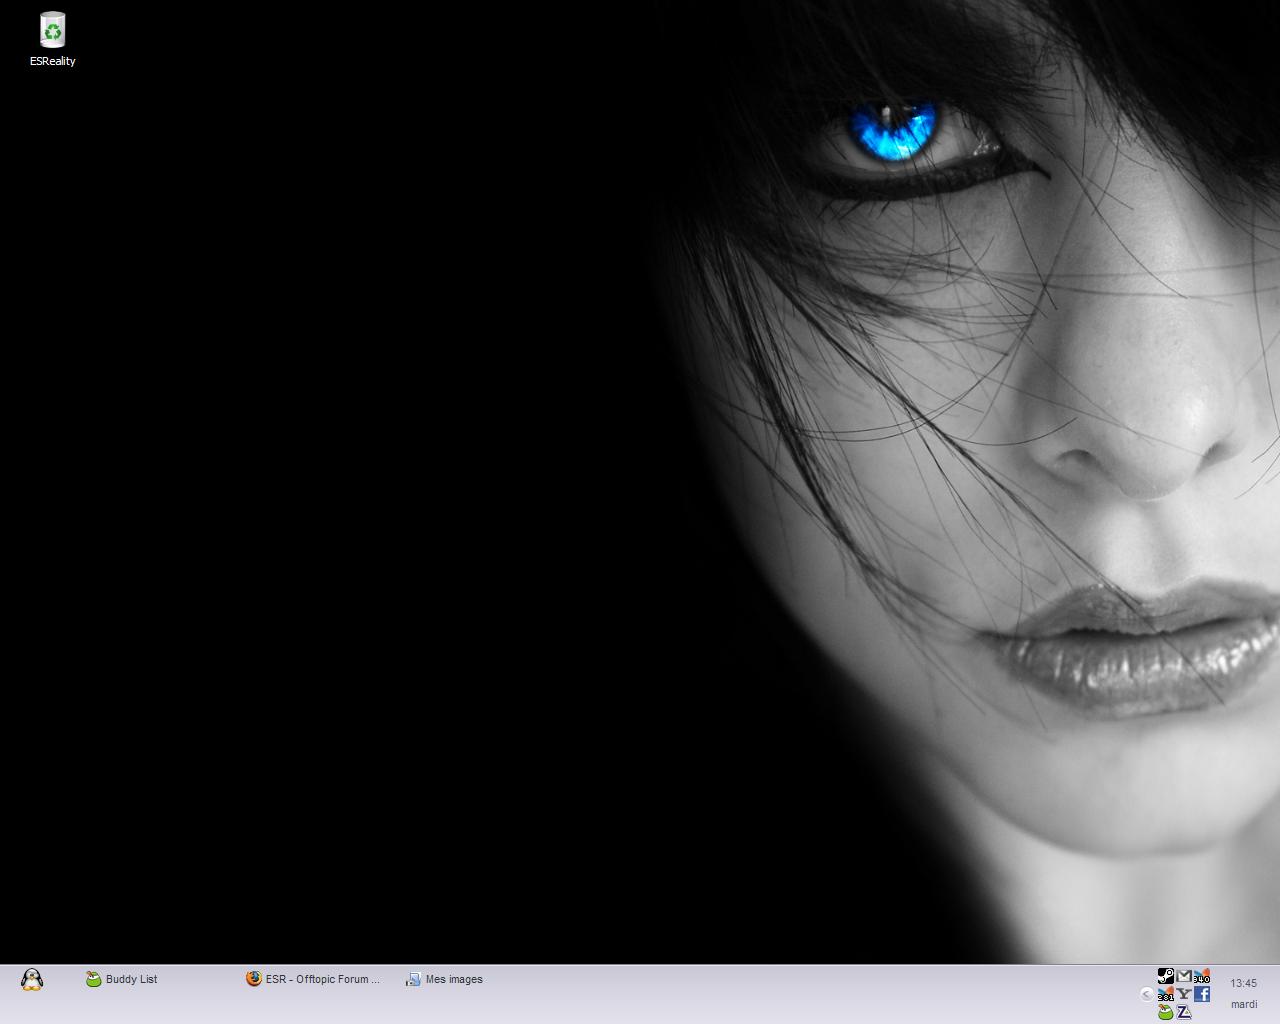Expand hidden system tray icons arrow
Image resolution: width=1280 pixels, height=1024 pixels.
1146,994
